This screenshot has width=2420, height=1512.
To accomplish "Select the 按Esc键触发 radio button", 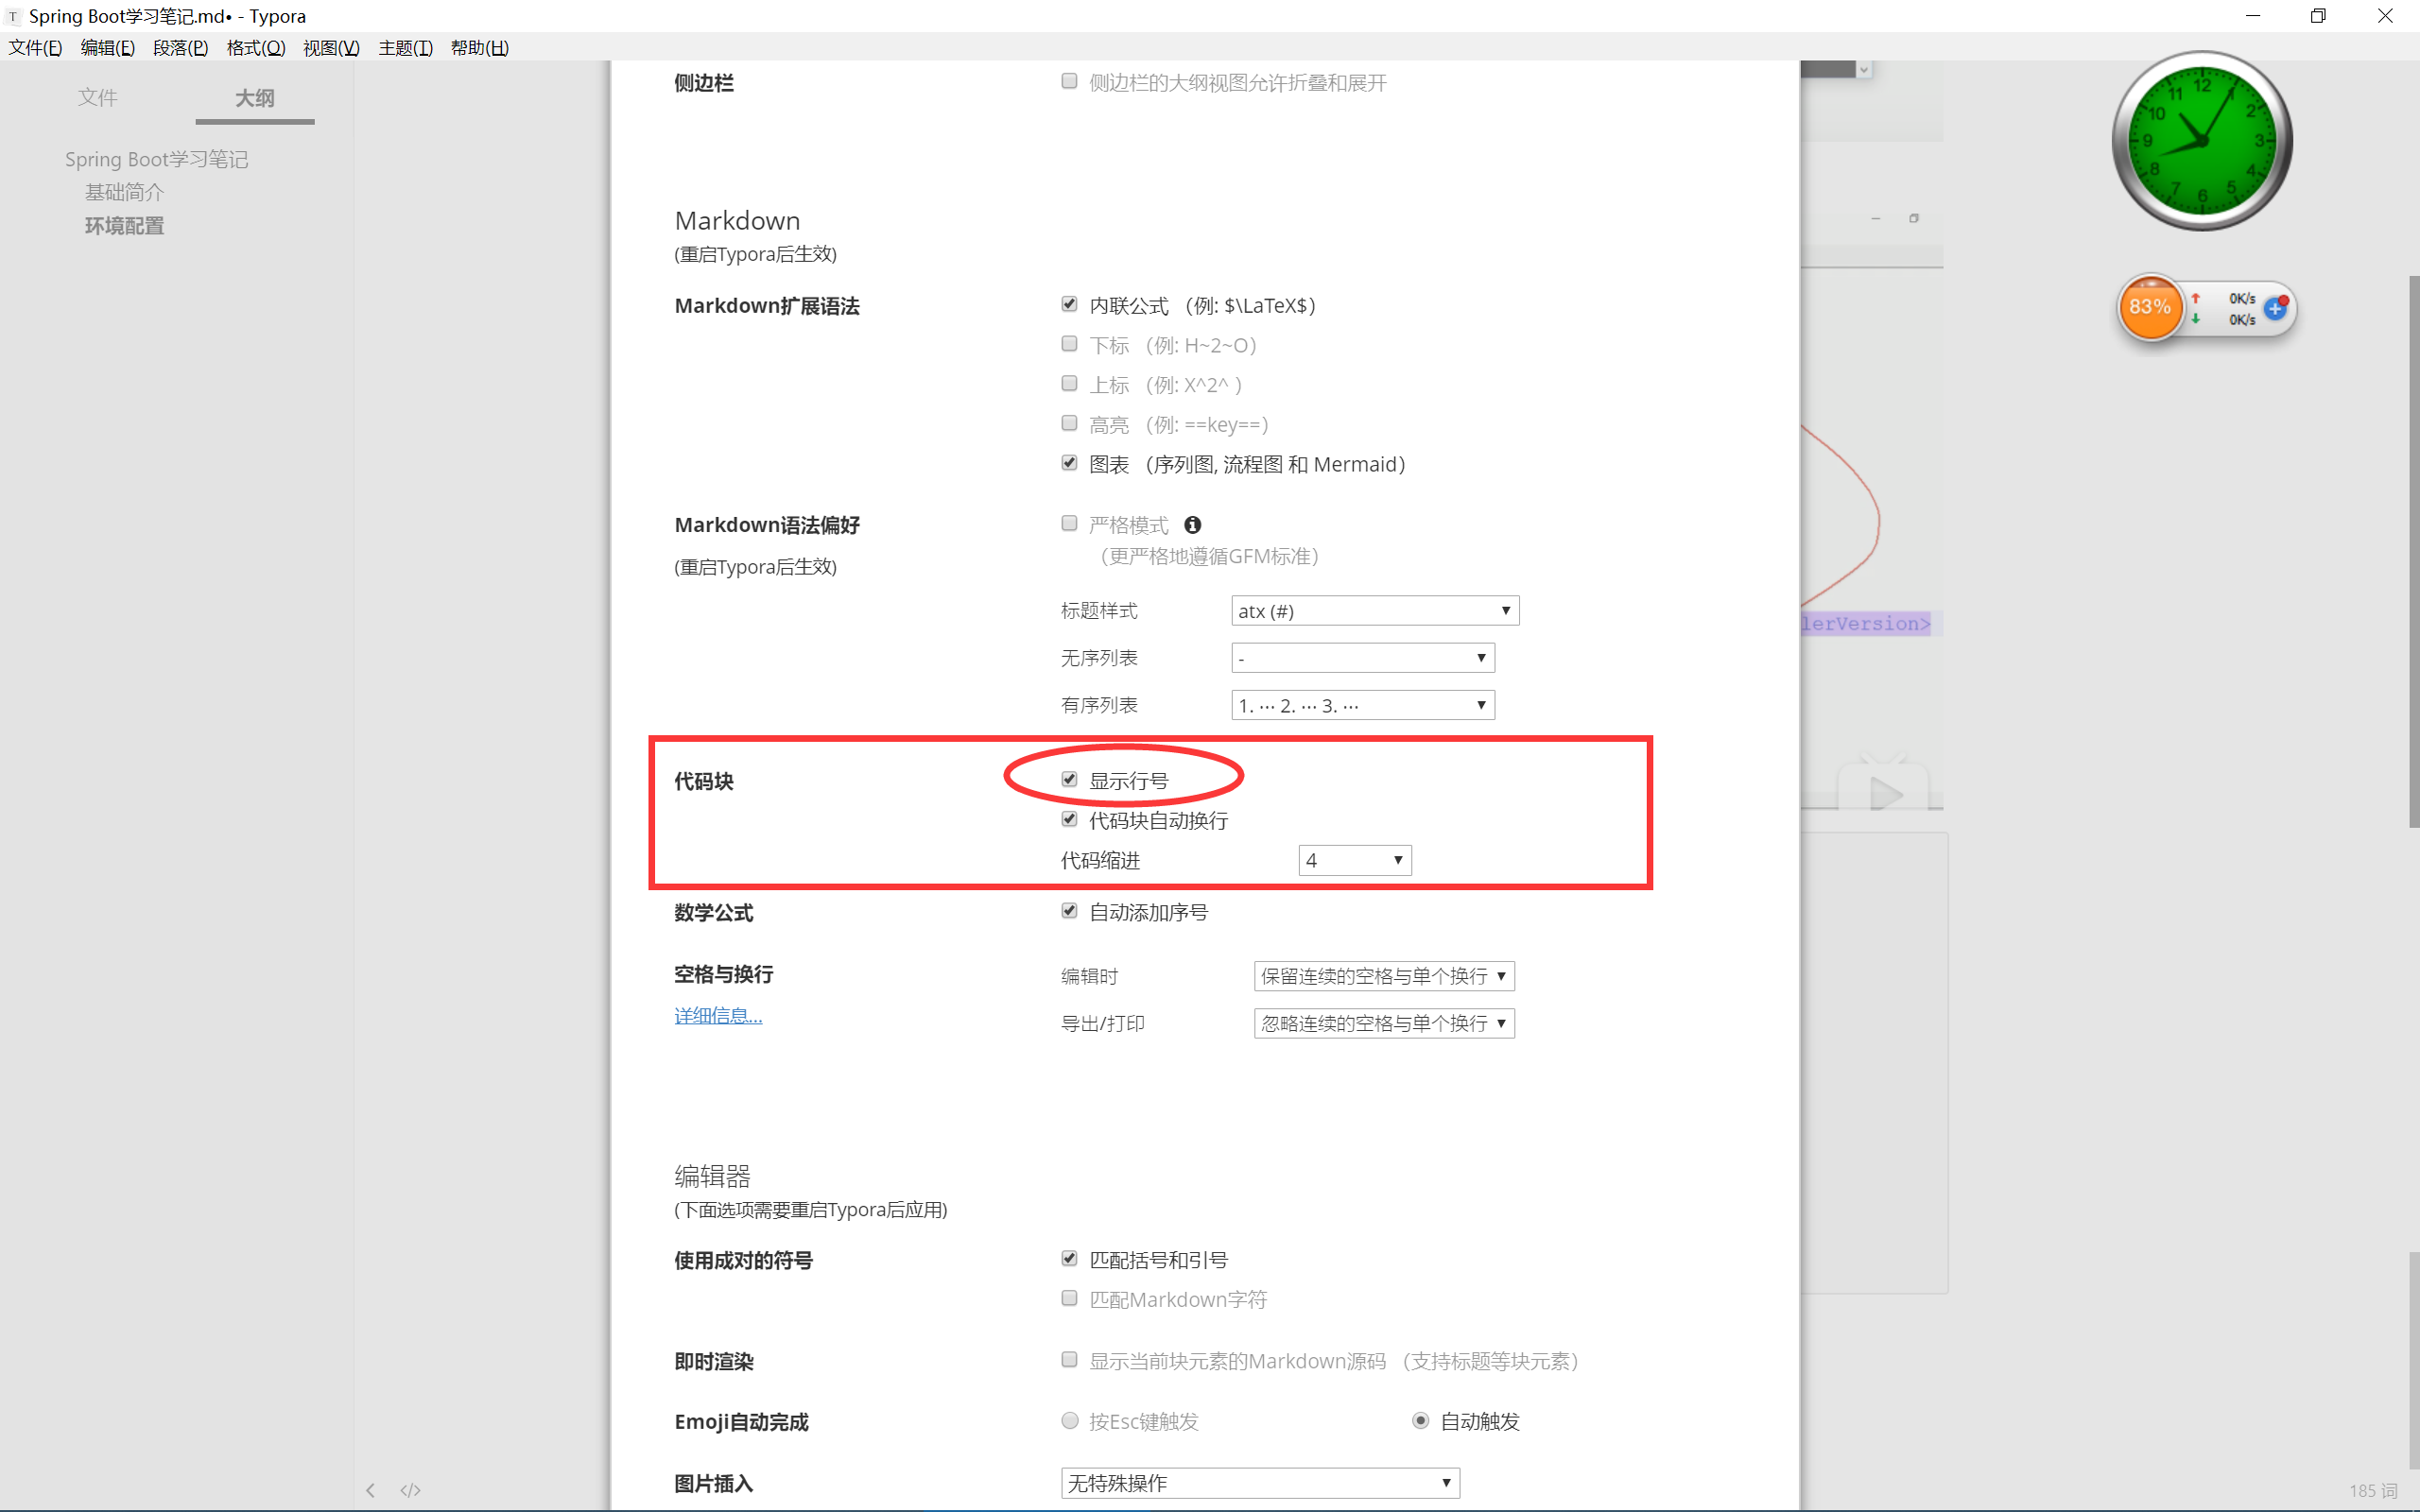I will click(1069, 1420).
